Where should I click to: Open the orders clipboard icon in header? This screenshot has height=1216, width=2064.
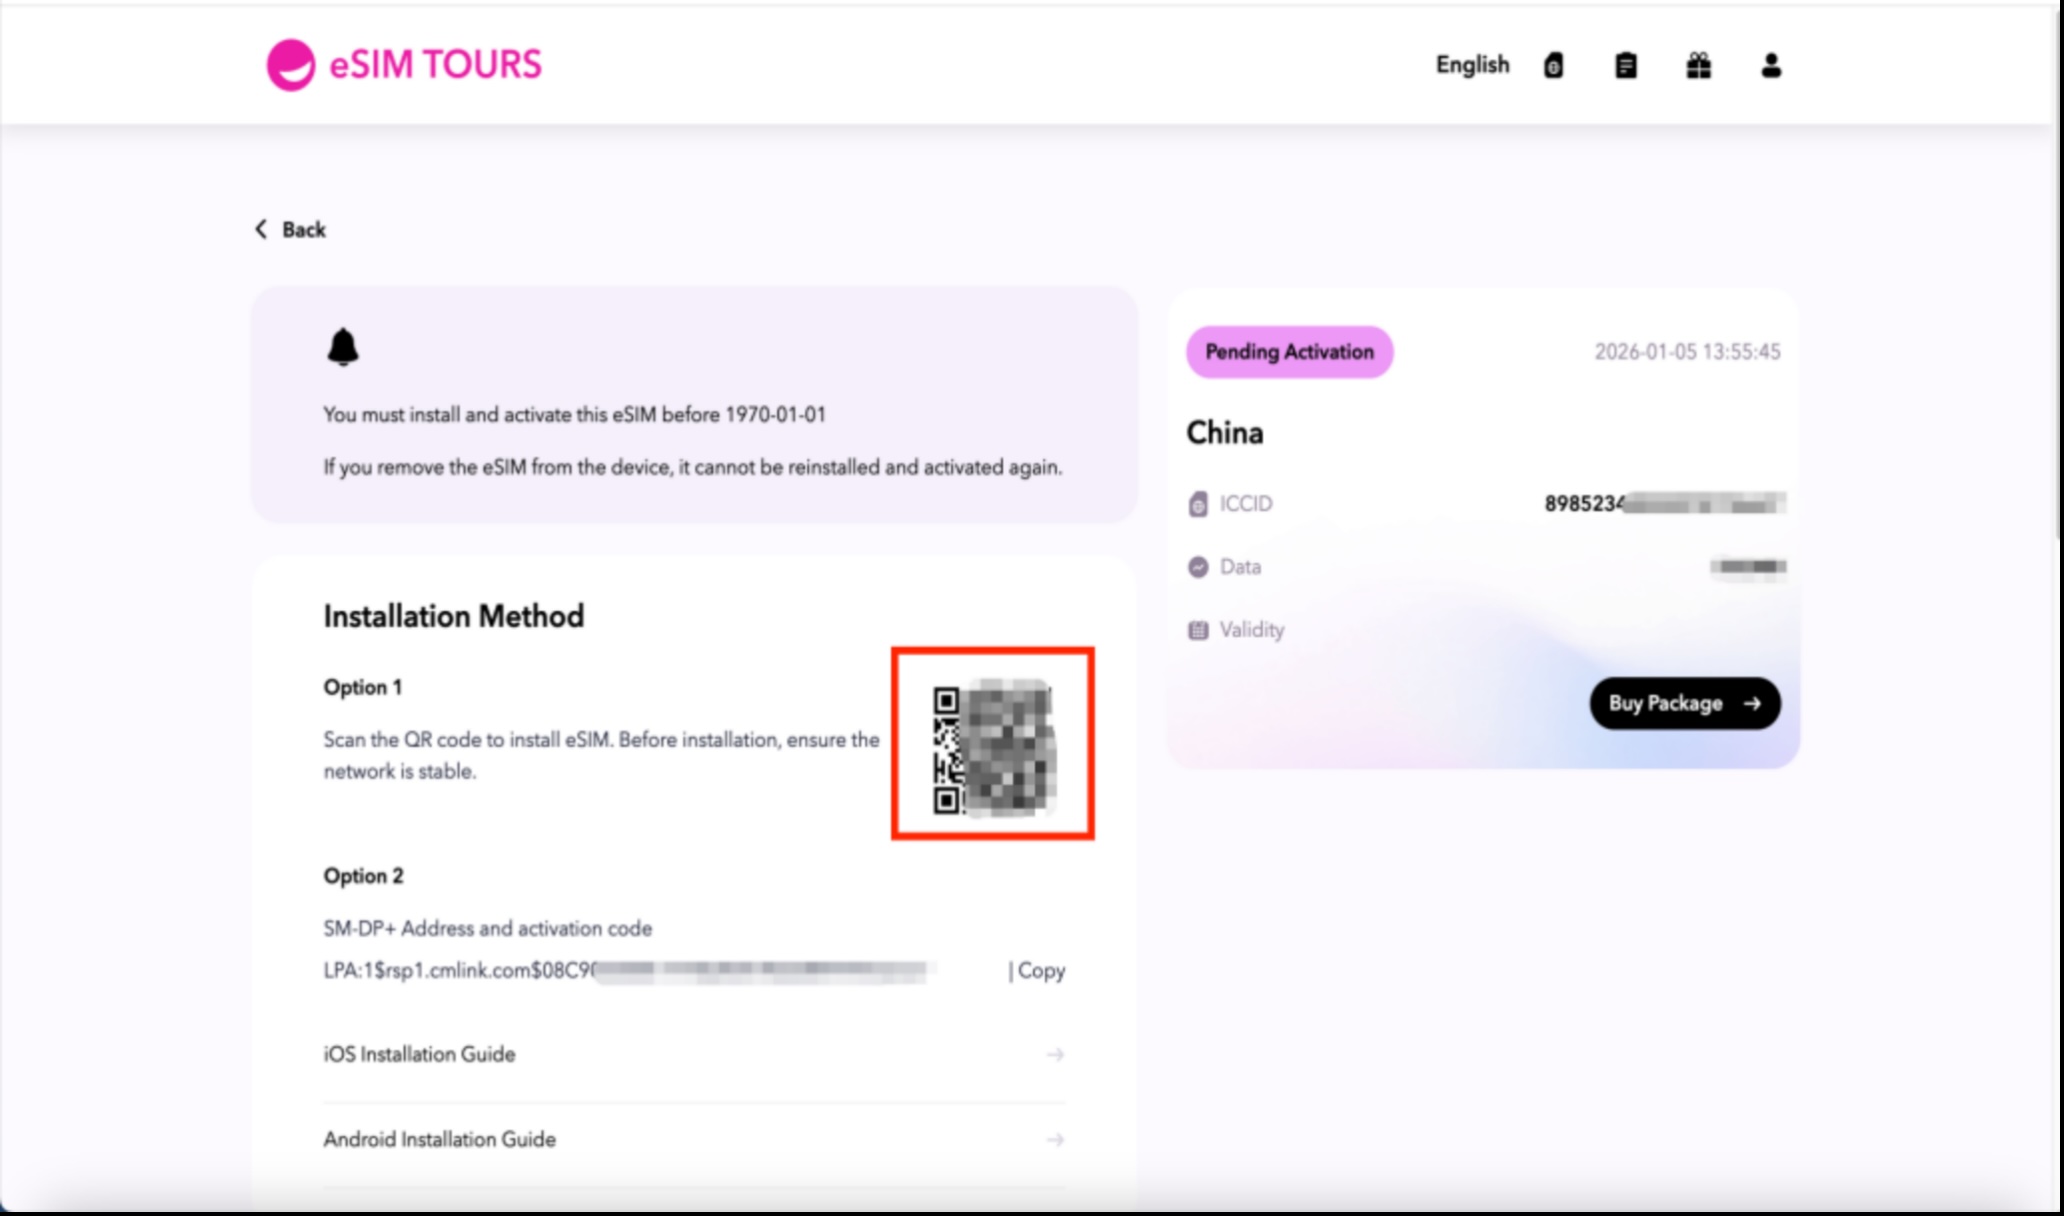point(1625,65)
